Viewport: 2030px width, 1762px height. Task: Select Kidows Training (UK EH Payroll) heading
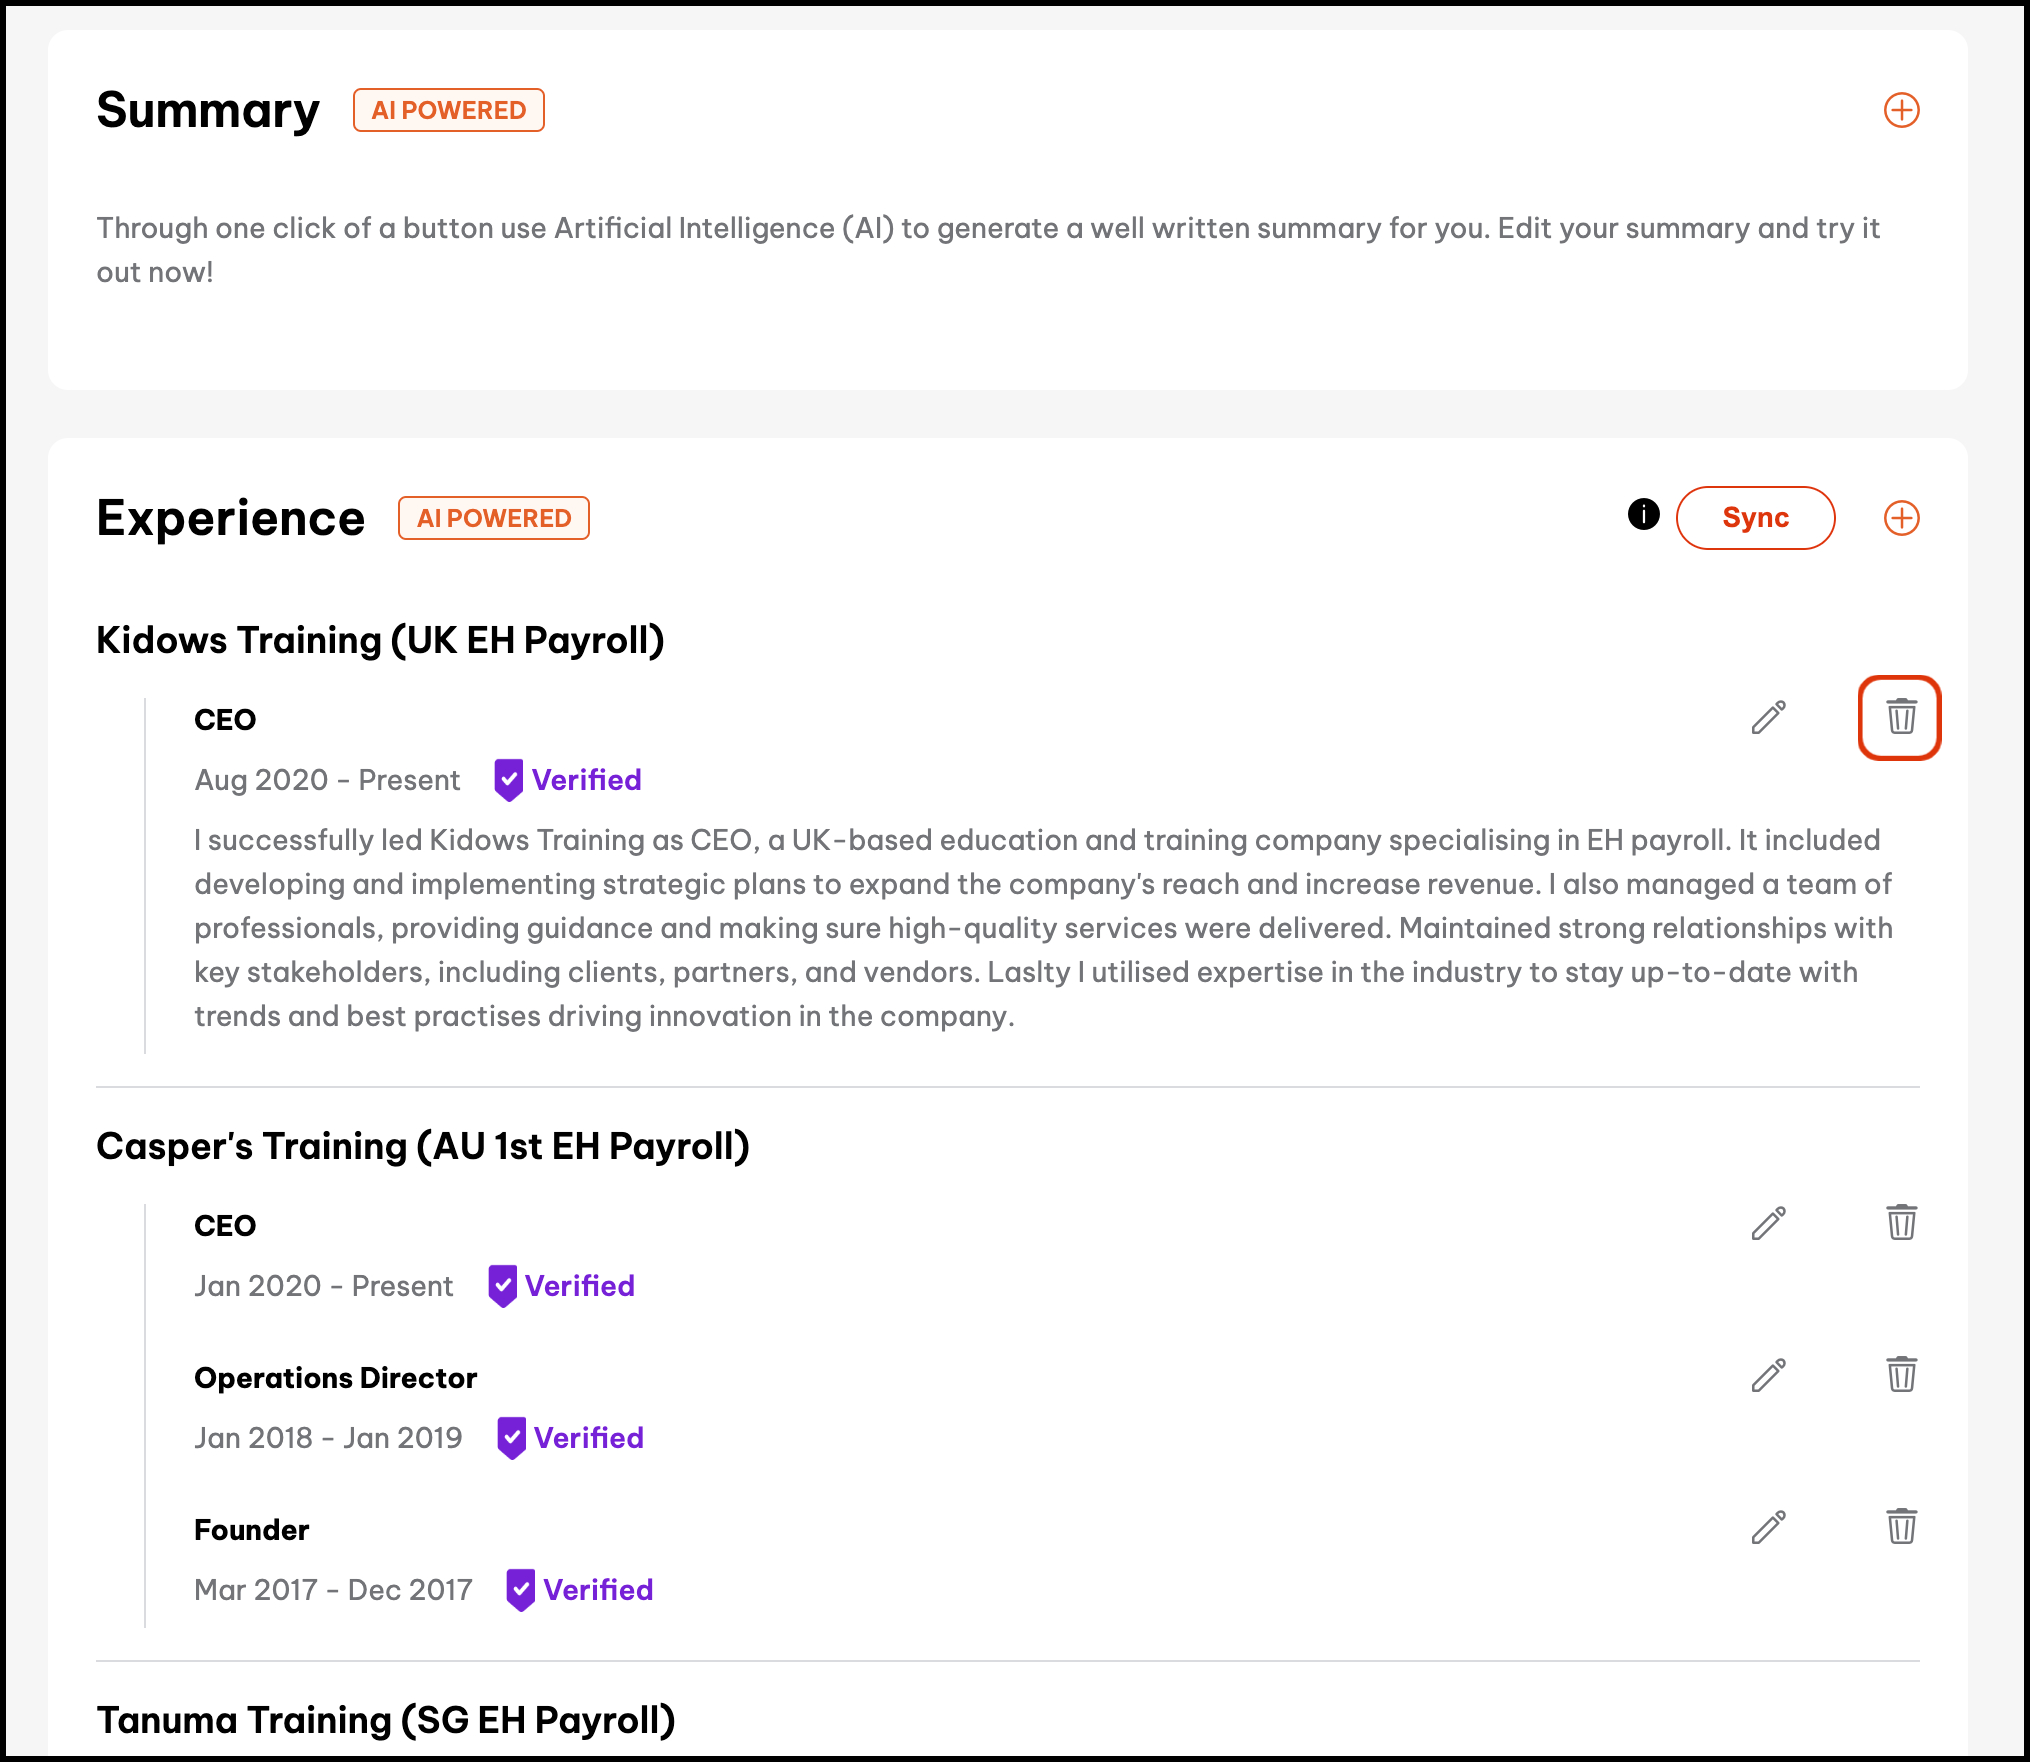pos(380,640)
